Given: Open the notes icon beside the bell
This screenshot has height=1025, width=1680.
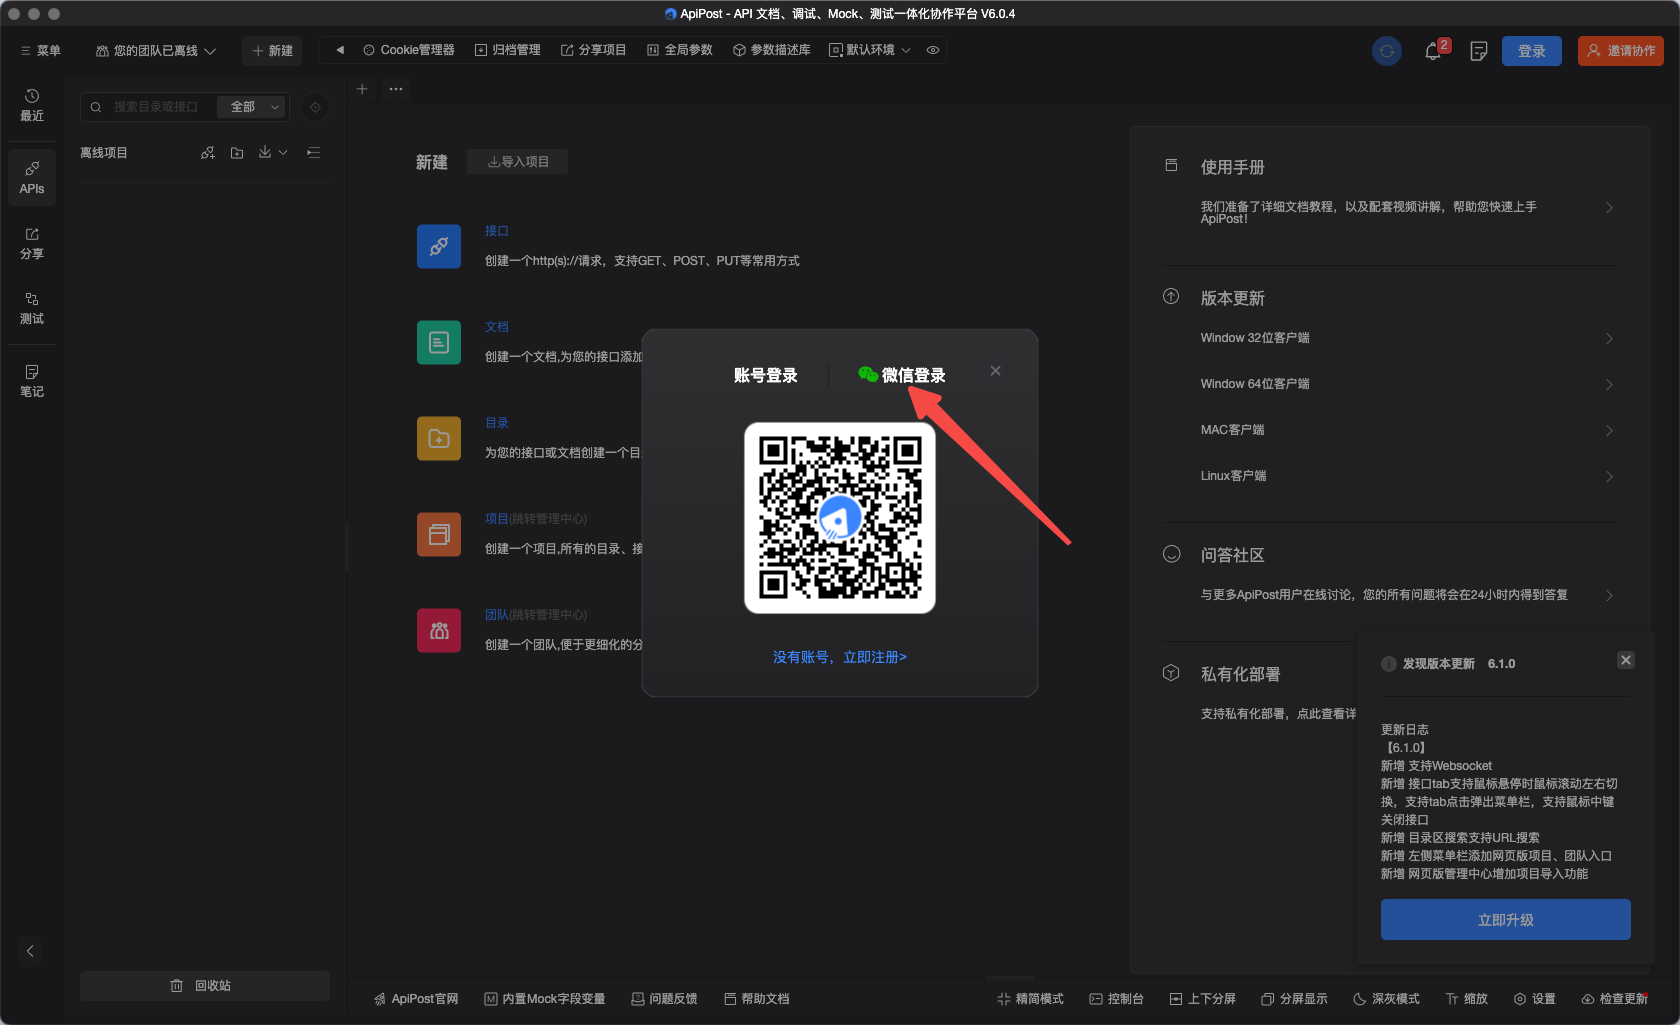Looking at the screenshot, I should click(1479, 51).
